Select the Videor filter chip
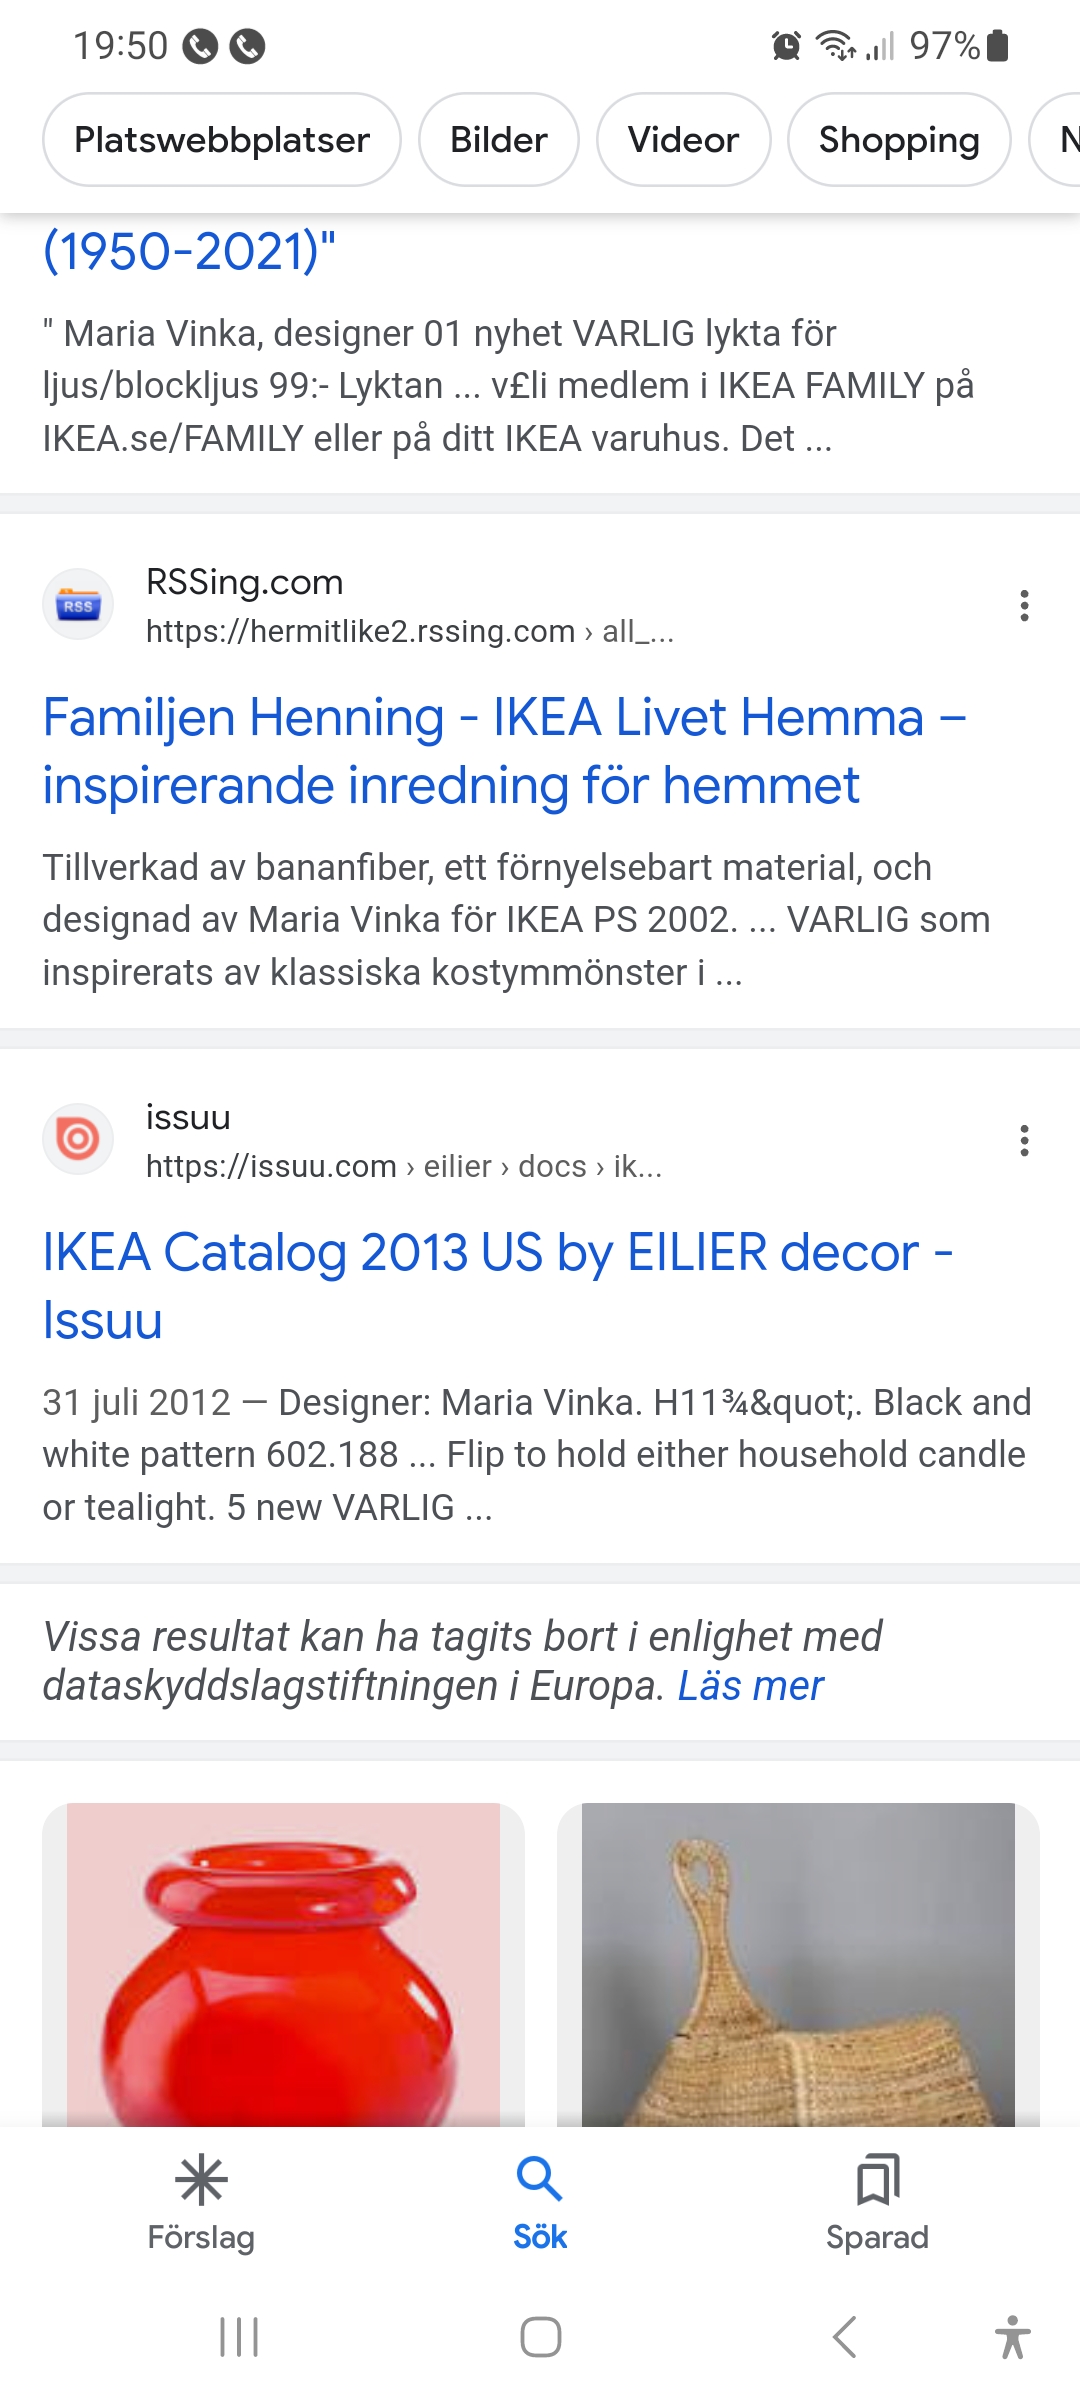 click(x=683, y=140)
